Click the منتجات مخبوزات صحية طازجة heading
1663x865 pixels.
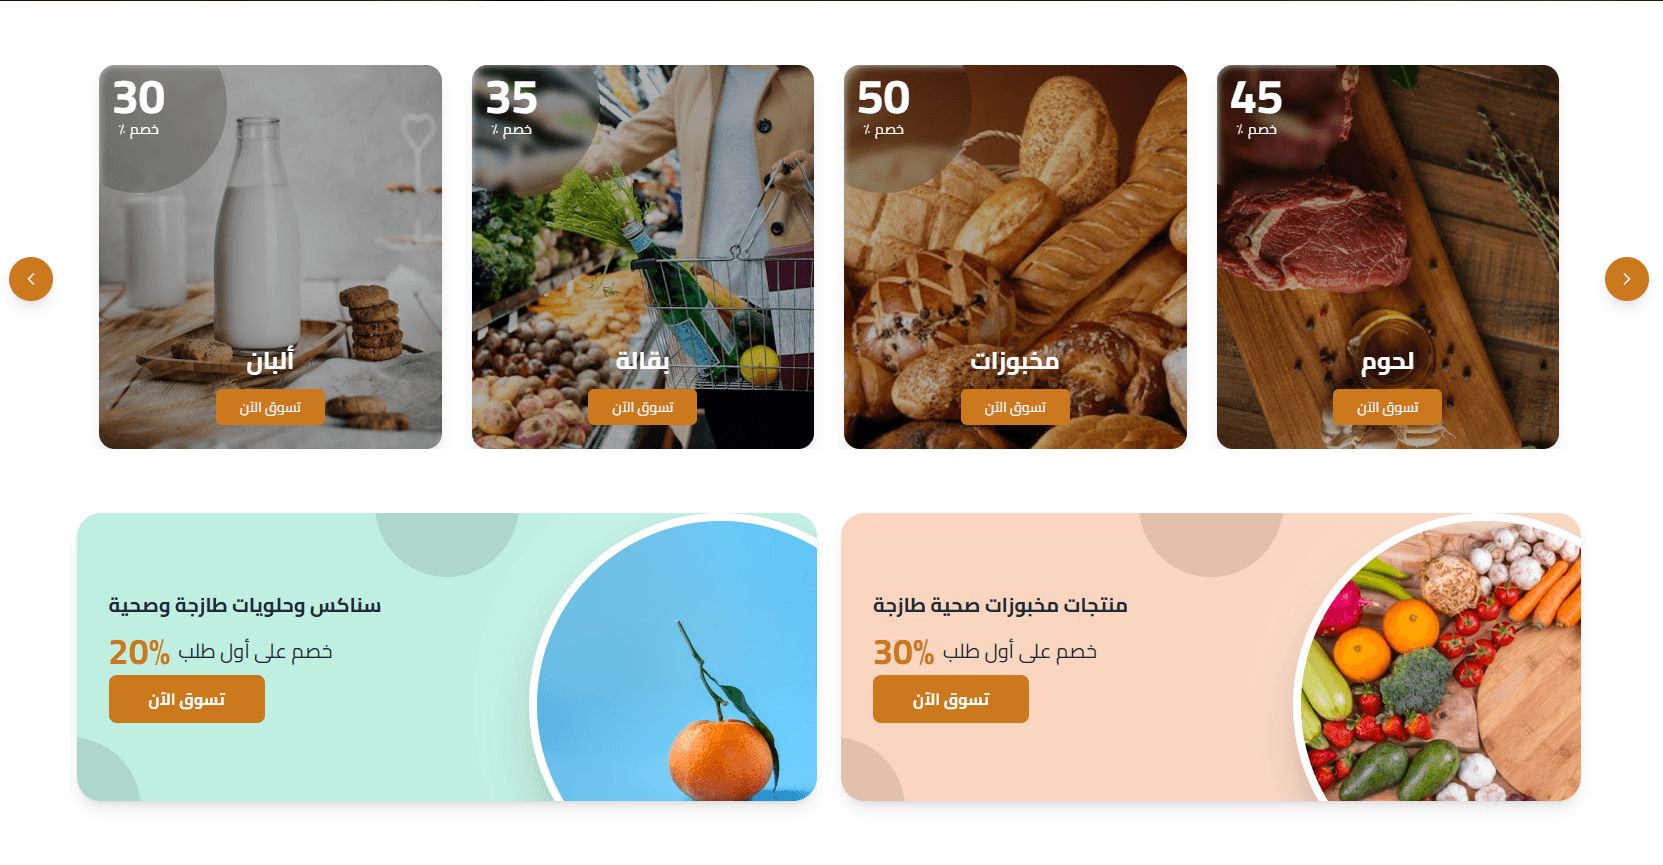1000,605
